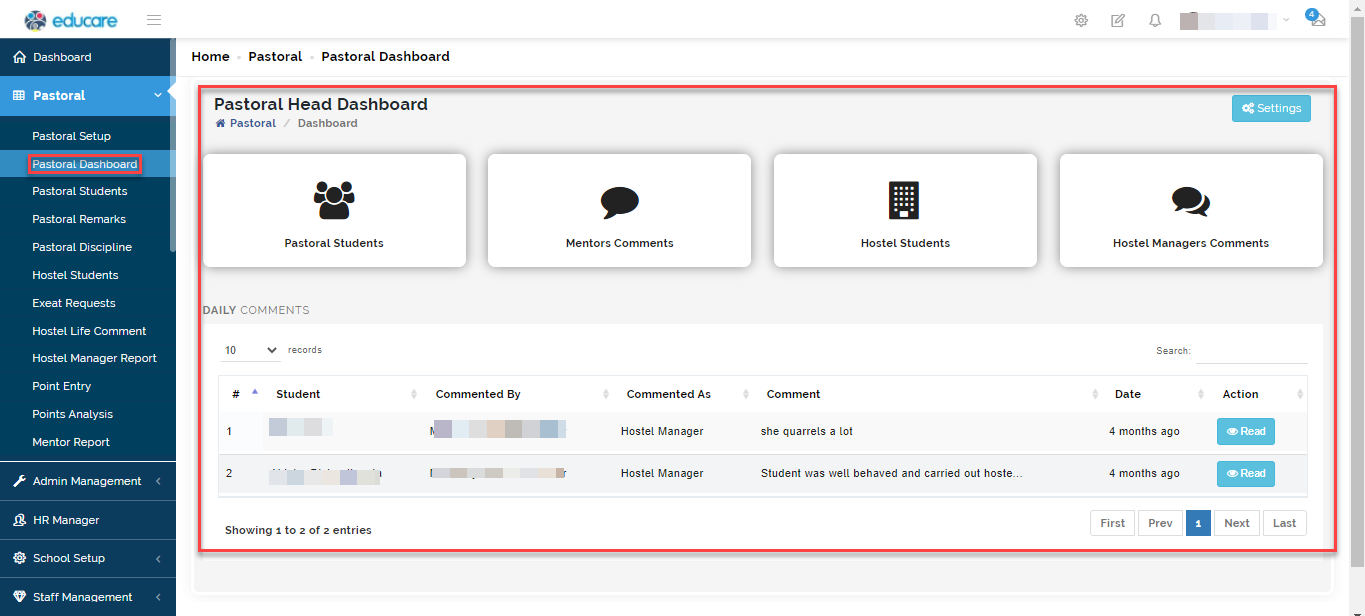Click the Admin Management wrench icon
The image size is (1365, 616).
point(19,481)
